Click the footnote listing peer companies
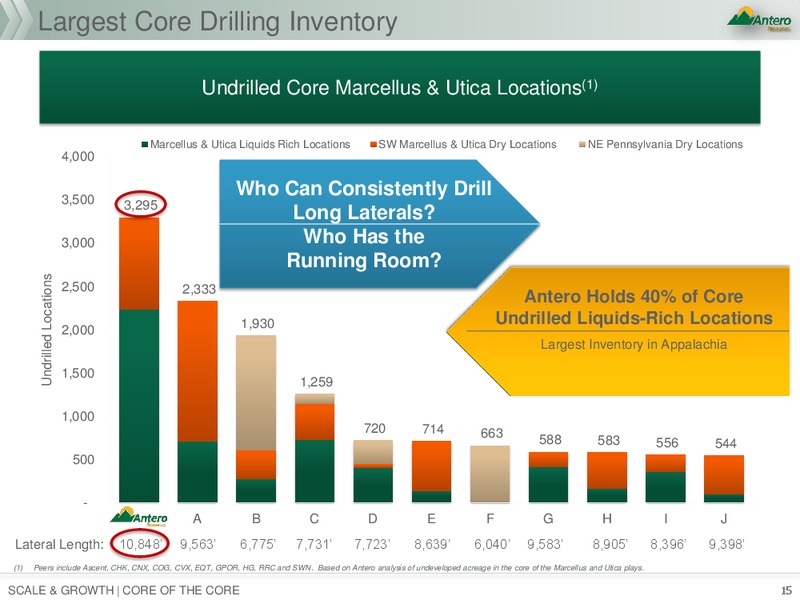This screenshot has height=600, width=800. 329,568
